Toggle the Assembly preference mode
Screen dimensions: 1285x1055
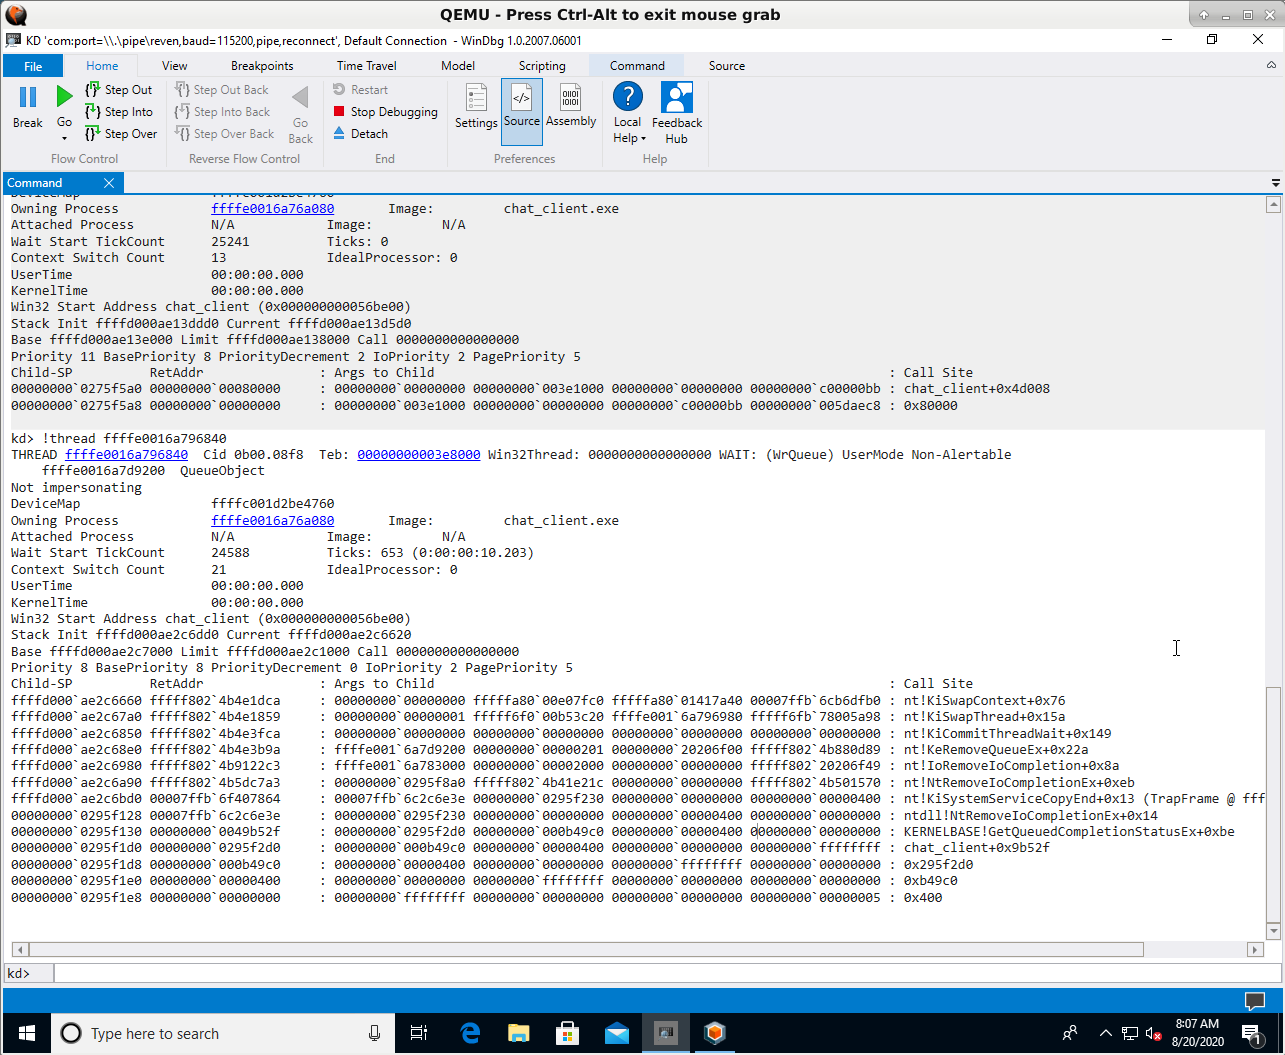click(571, 108)
